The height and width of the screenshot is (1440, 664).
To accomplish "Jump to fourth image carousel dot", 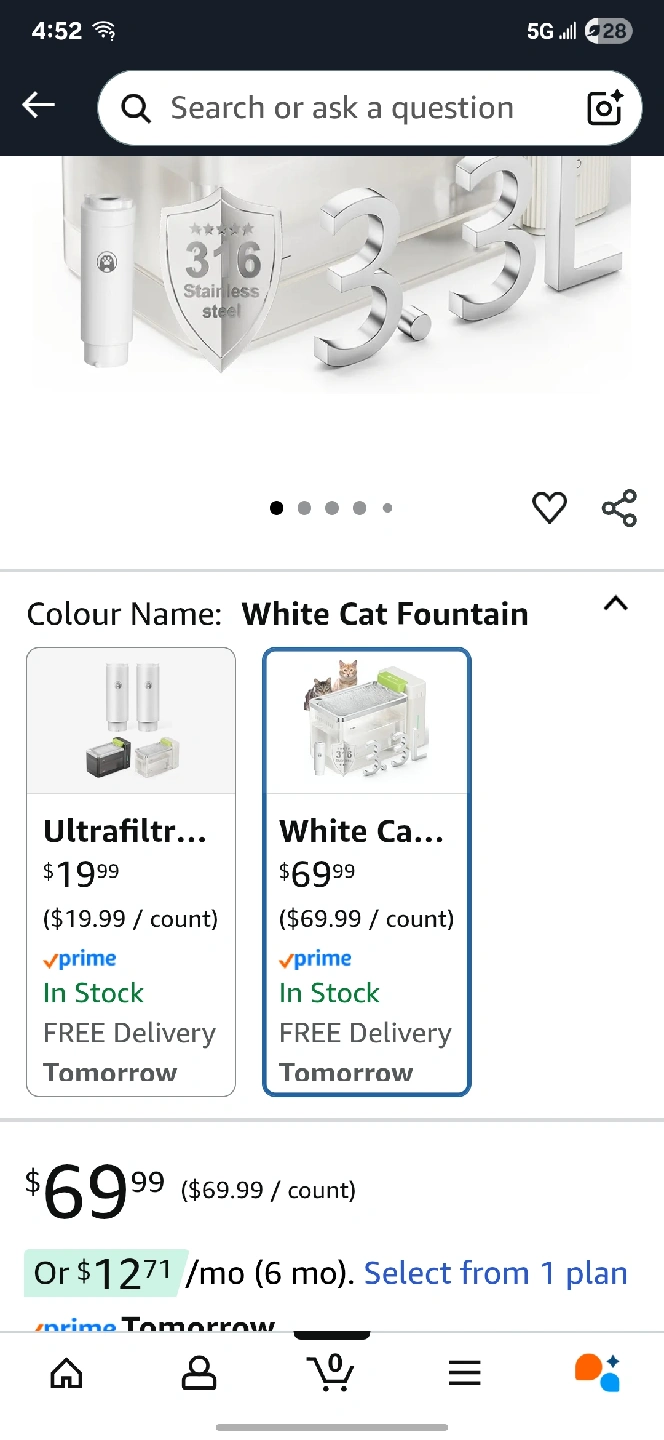I will 359,508.
